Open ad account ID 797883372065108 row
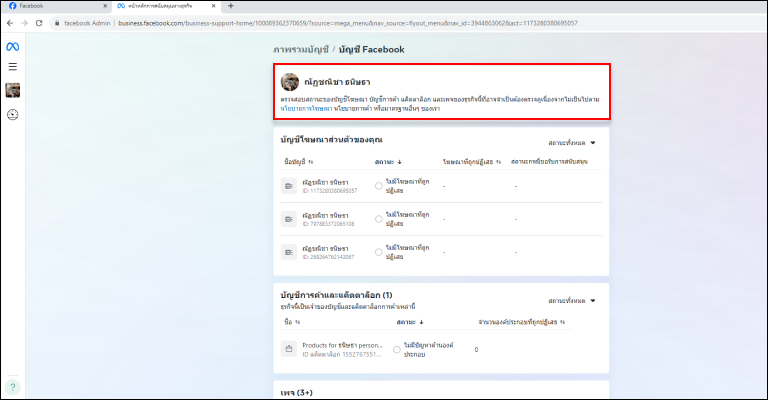768x400 pixels. click(441, 219)
